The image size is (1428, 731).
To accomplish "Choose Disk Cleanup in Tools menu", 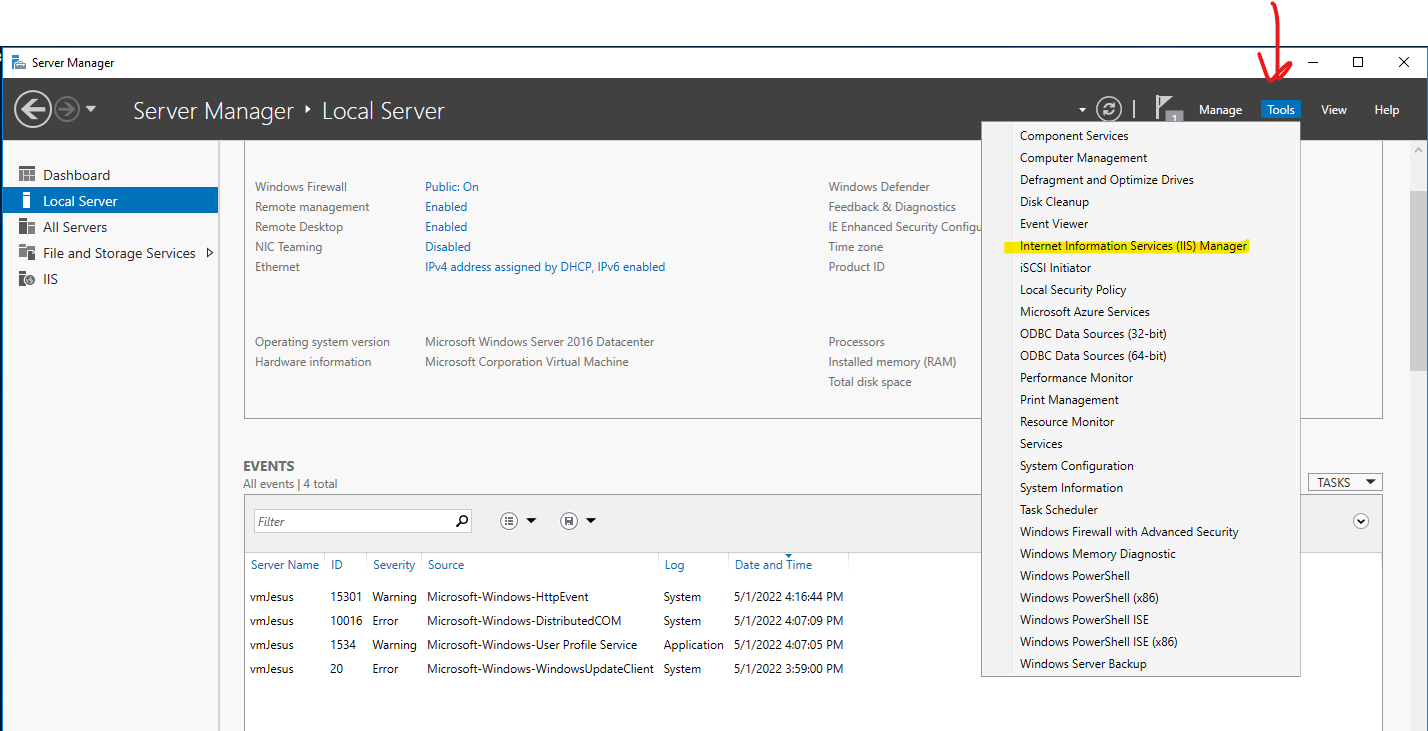I will pos(1141,202).
